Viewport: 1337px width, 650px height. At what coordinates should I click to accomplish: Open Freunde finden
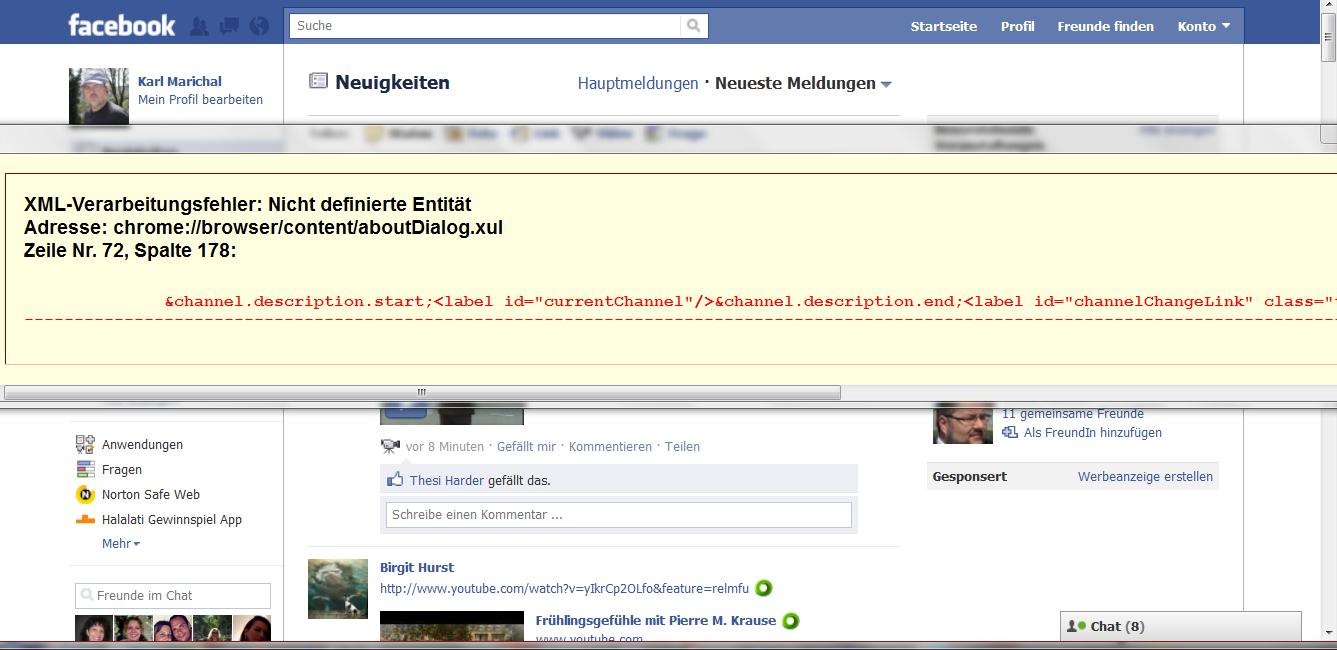tap(1106, 26)
